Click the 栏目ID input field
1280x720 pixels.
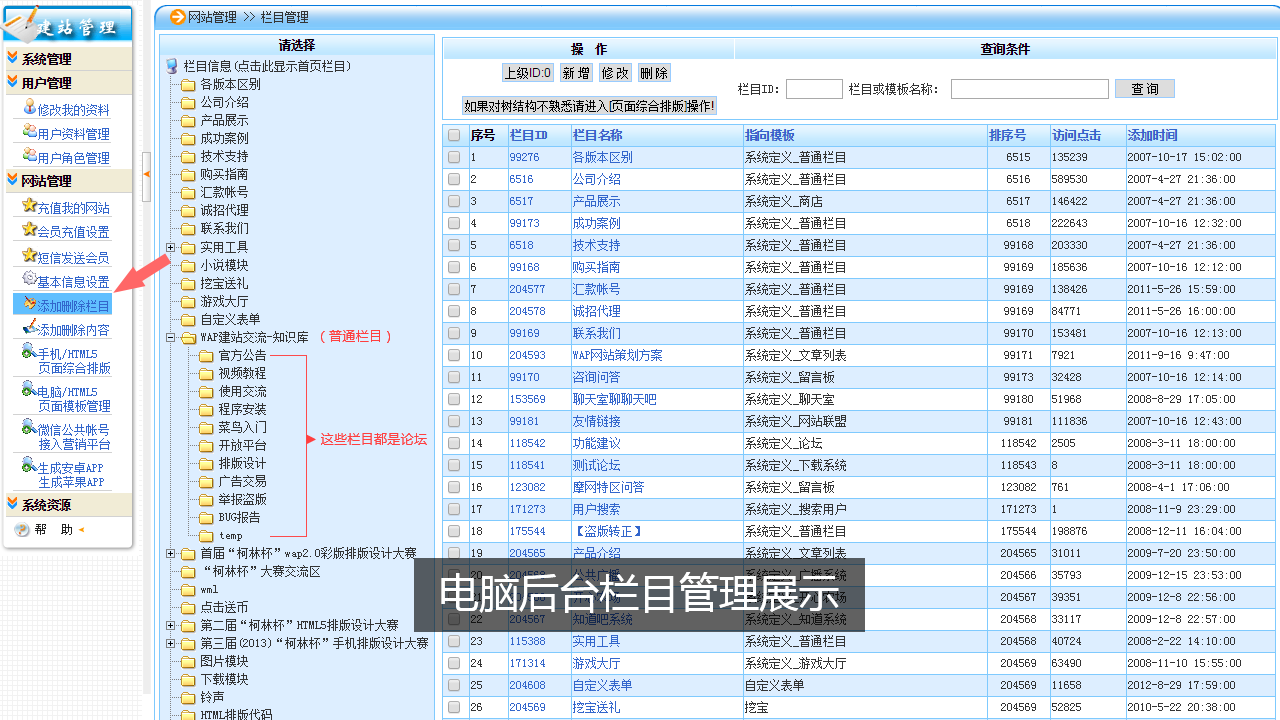(814, 89)
